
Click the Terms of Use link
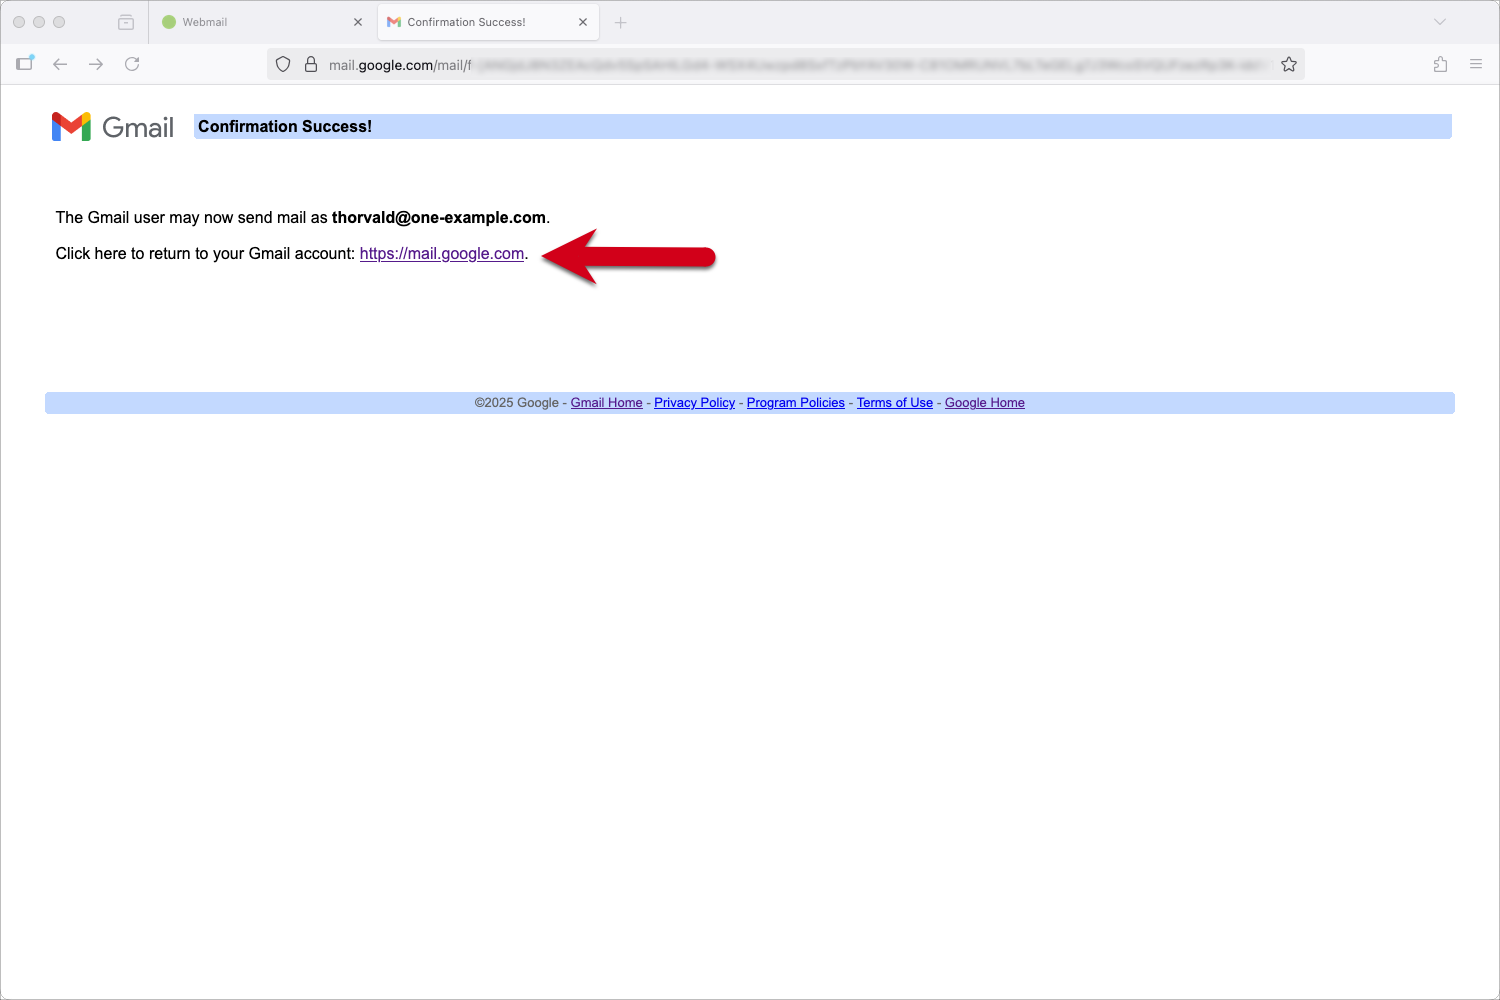tap(894, 402)
